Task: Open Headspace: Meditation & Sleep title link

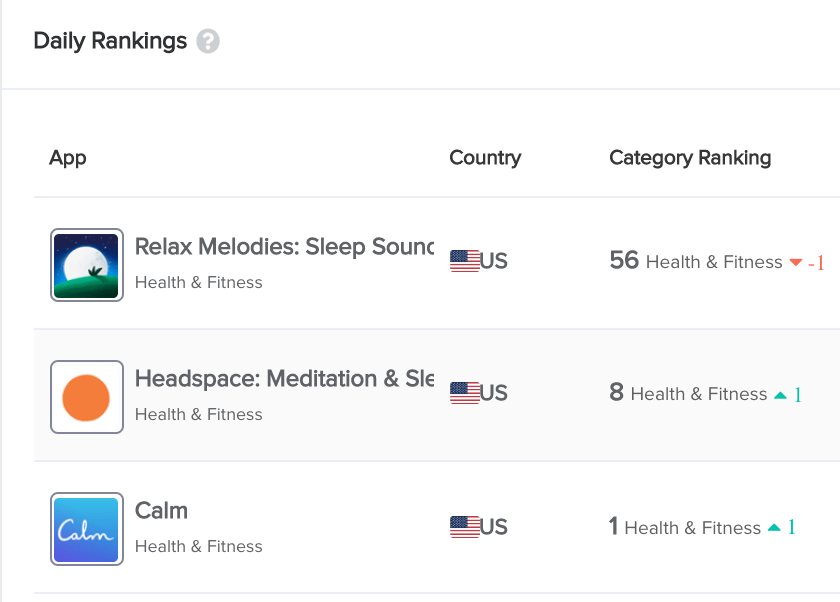Action: [284, 379]
